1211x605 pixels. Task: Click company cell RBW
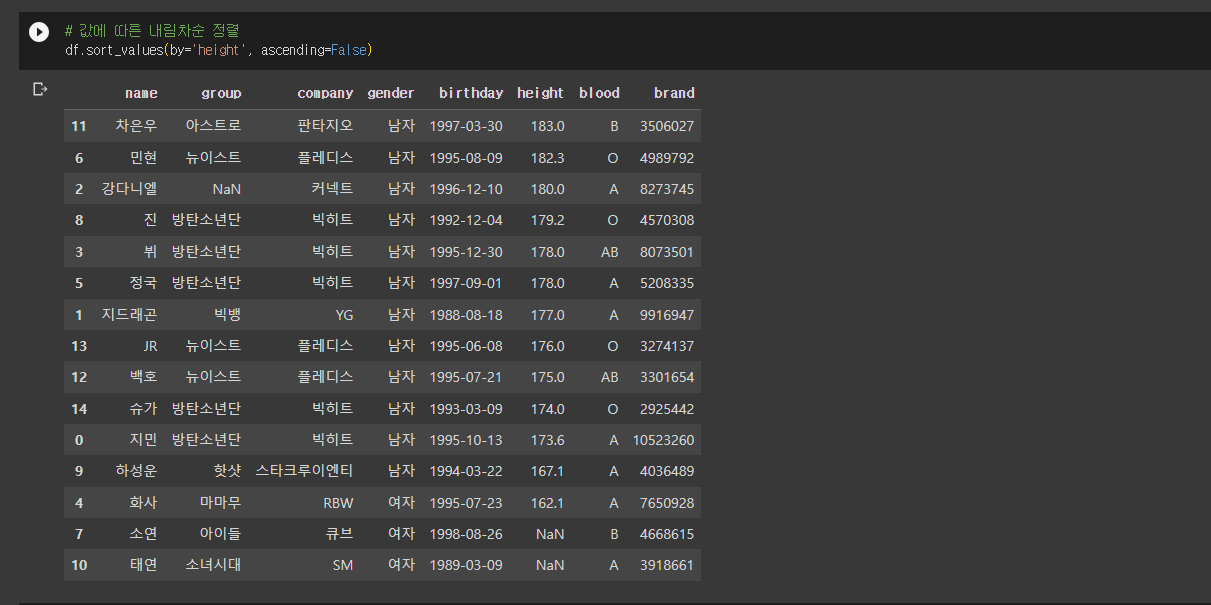click(x=338, y=503)
